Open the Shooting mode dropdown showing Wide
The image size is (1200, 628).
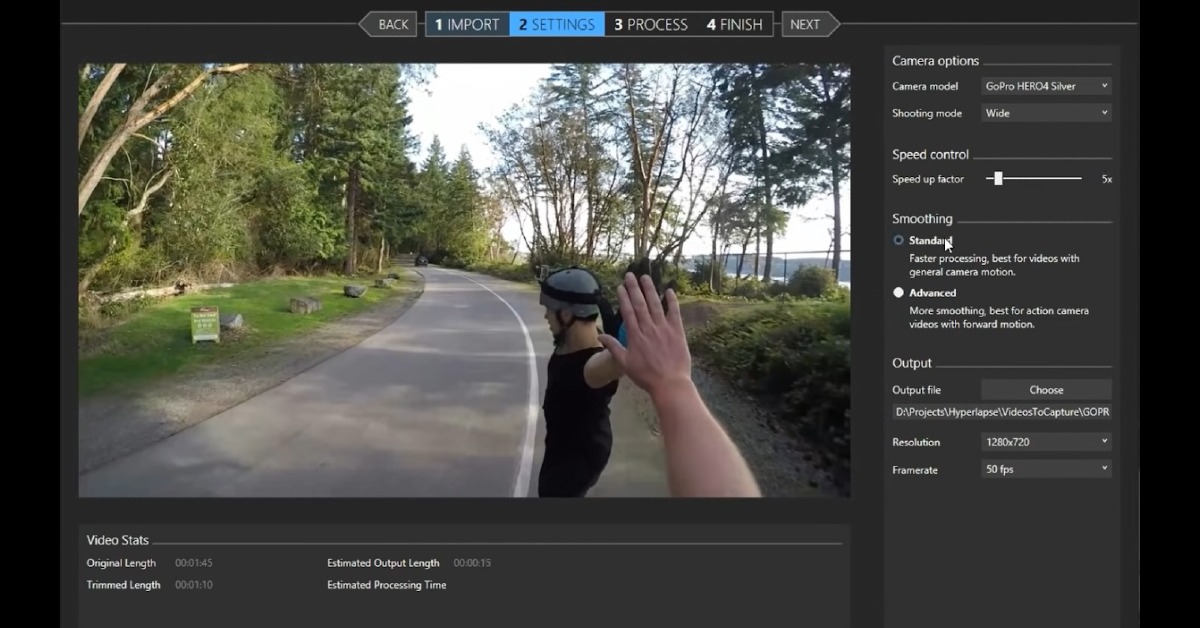(x=1045, y=112)
